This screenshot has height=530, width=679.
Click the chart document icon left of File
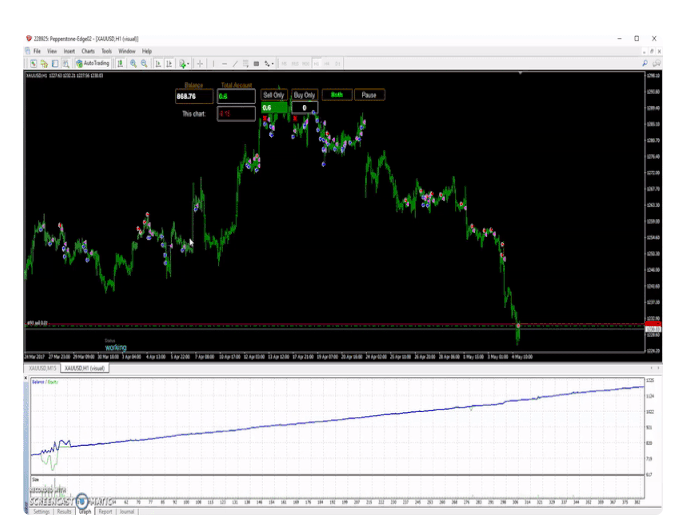click(28, 51)
